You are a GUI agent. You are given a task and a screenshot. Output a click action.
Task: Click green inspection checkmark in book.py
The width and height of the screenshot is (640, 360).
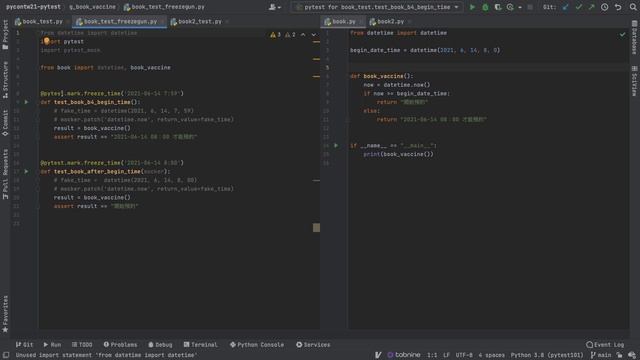pyautogui.click(x=622, y=35)
